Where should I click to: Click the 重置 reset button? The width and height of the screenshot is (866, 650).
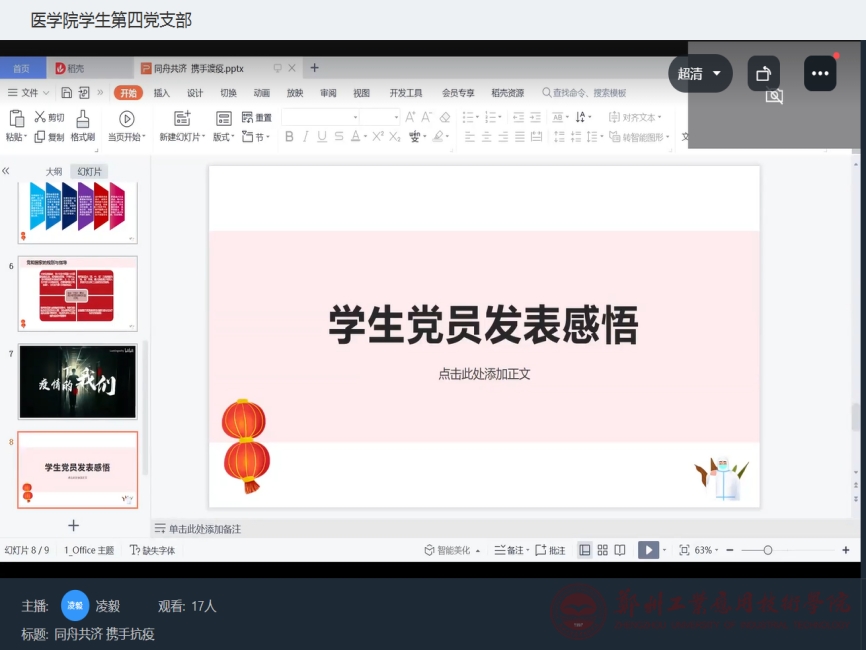click(x=257, y=117)
